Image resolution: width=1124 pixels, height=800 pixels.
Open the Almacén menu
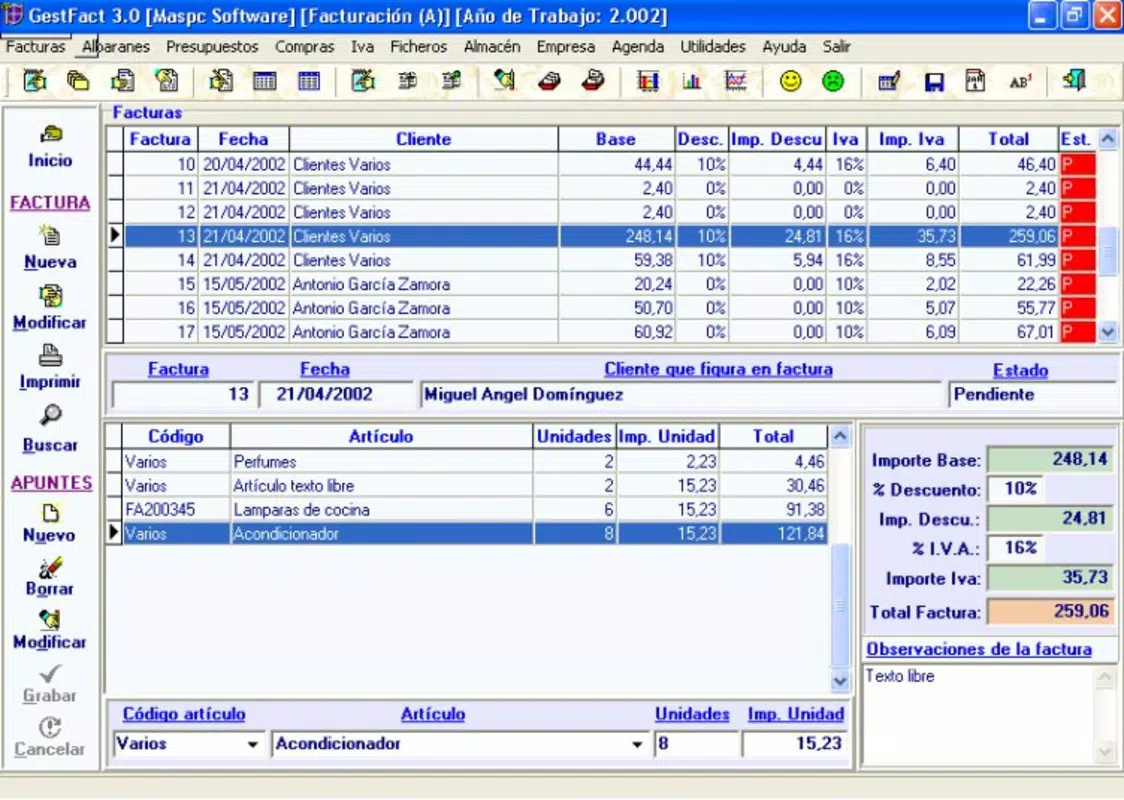coord(492,47)
